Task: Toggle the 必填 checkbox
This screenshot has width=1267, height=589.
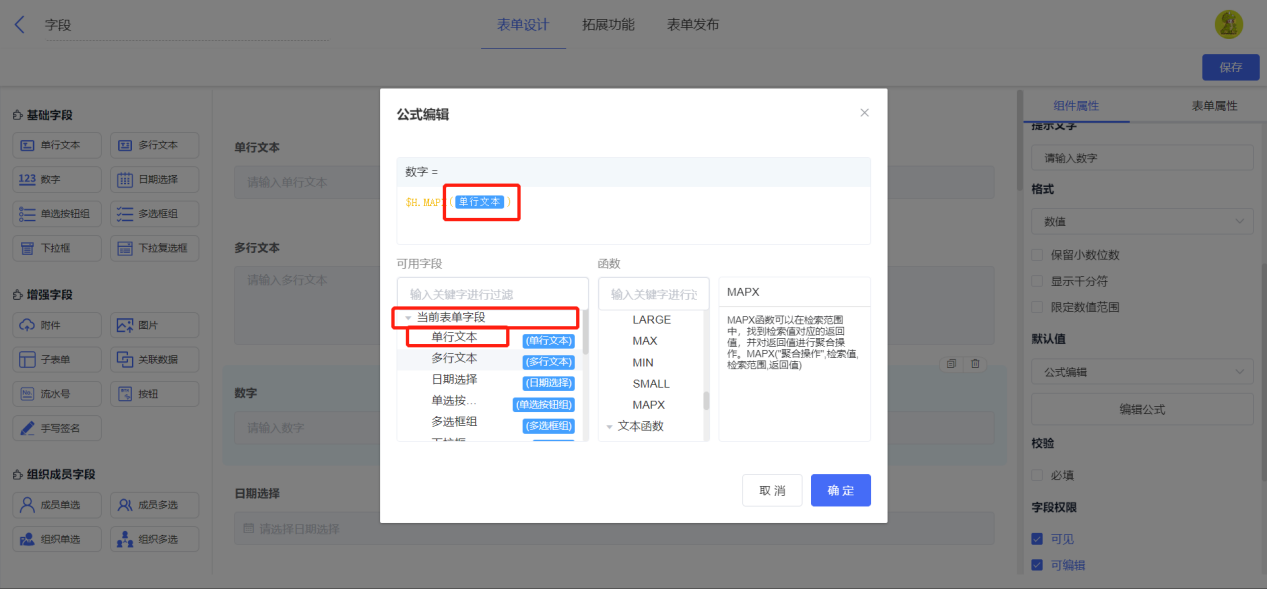Action: [x=1037, y=475]
